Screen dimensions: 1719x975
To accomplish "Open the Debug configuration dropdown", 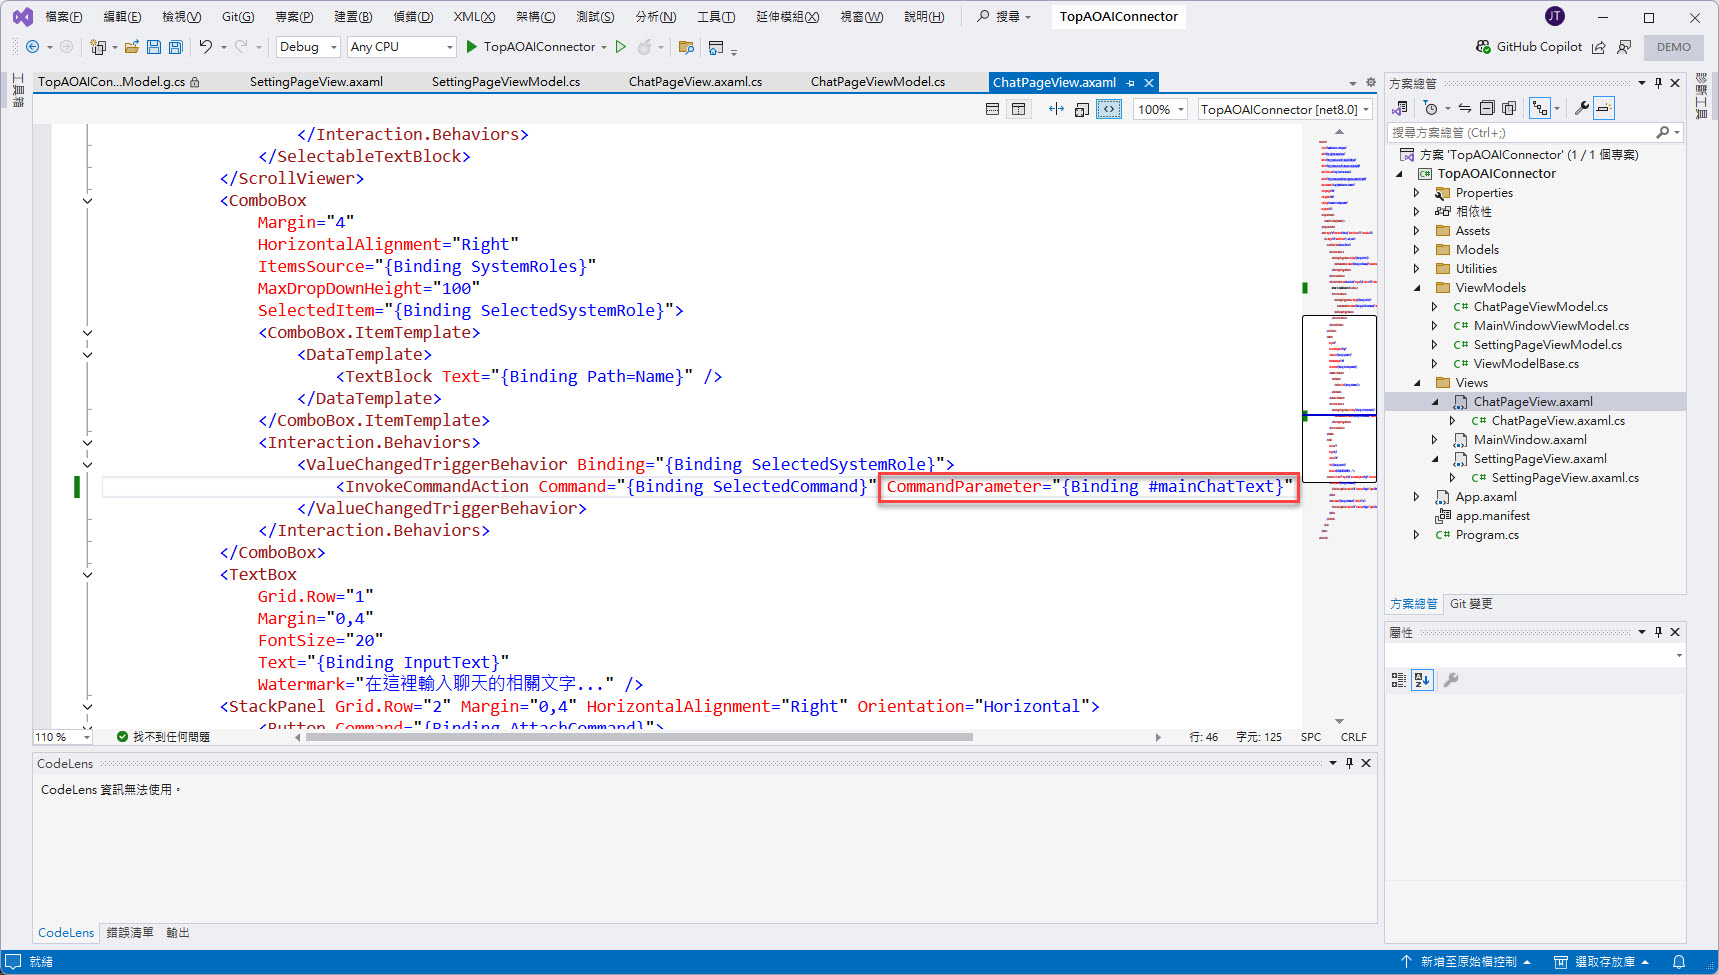I will [308, 47].
